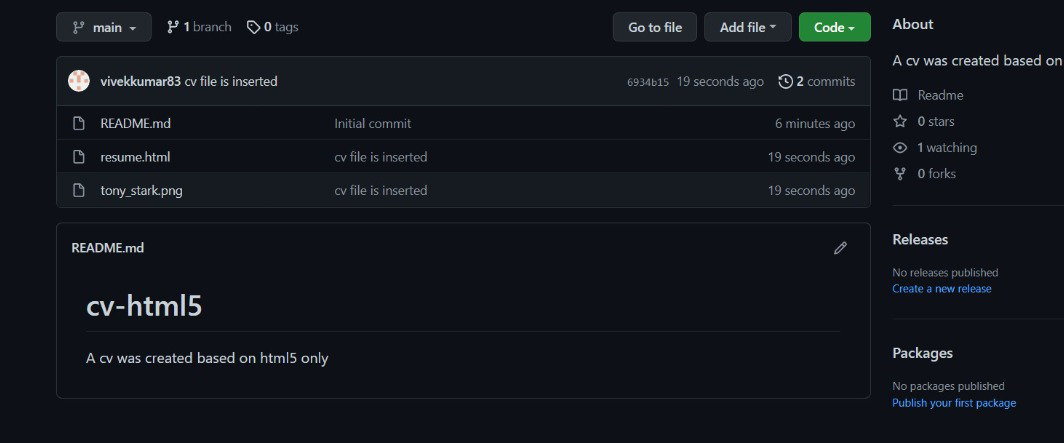Screen dimensions: 1064x443
Task: Click Publish your first package link
Action: click(x=954, y=403)
